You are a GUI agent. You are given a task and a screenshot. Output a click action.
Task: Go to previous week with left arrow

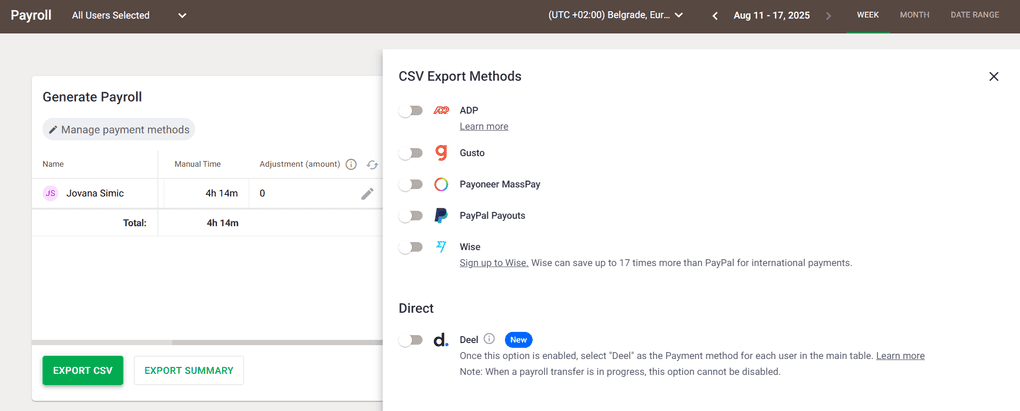tap(715, 16)
